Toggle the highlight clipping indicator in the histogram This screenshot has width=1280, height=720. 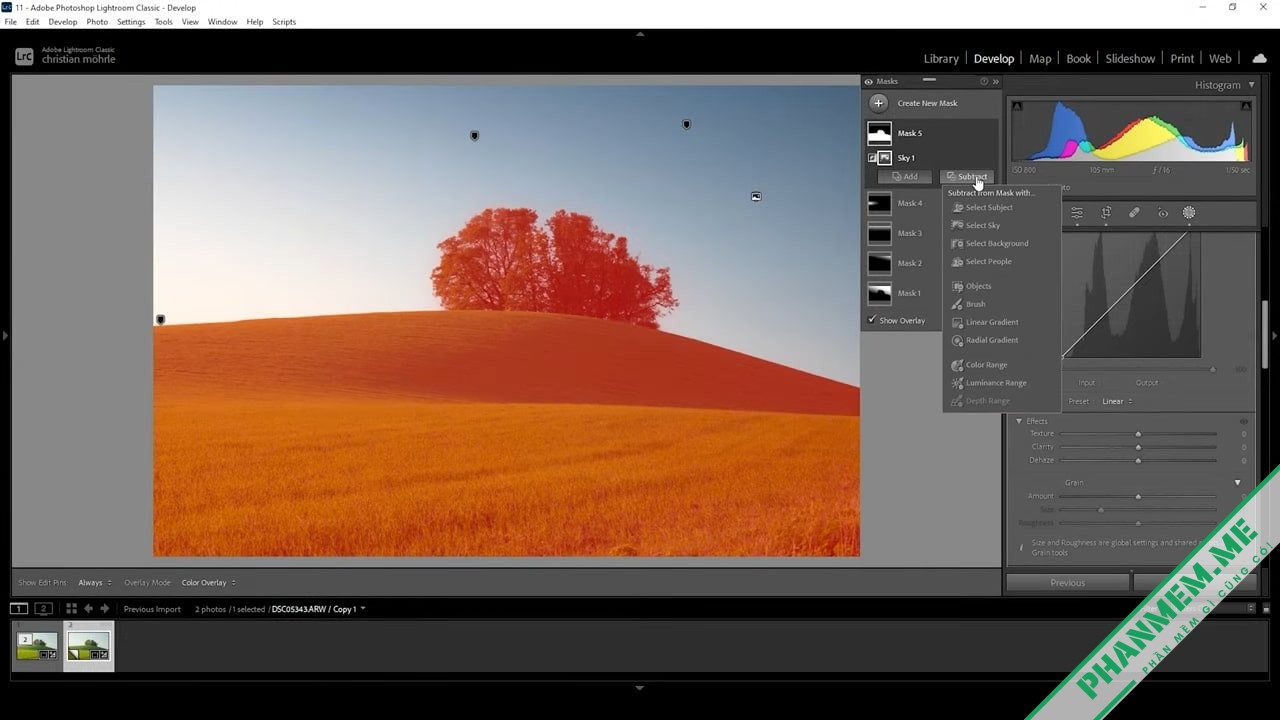[1246, 106]
